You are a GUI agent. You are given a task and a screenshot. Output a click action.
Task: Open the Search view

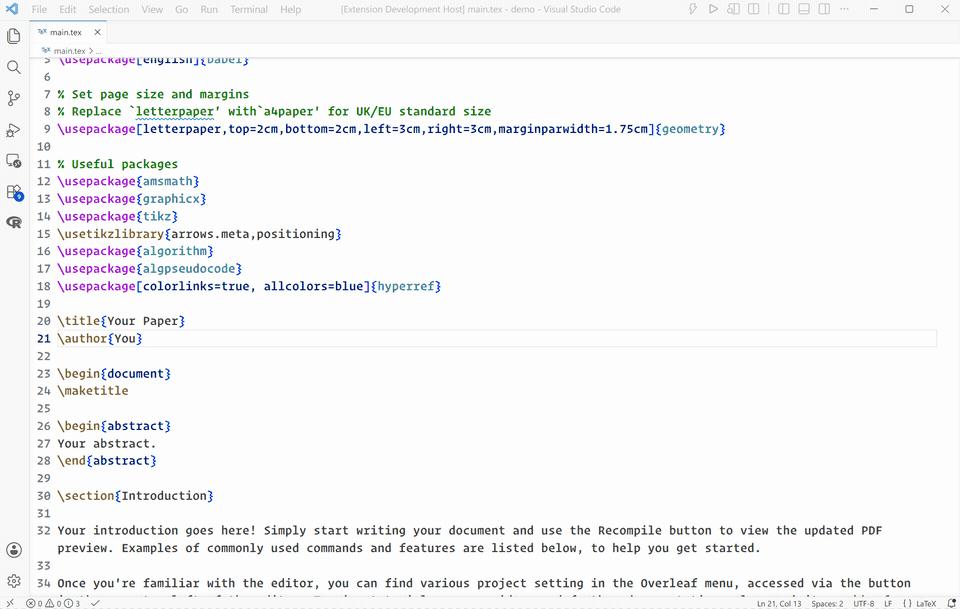[13, 67]
